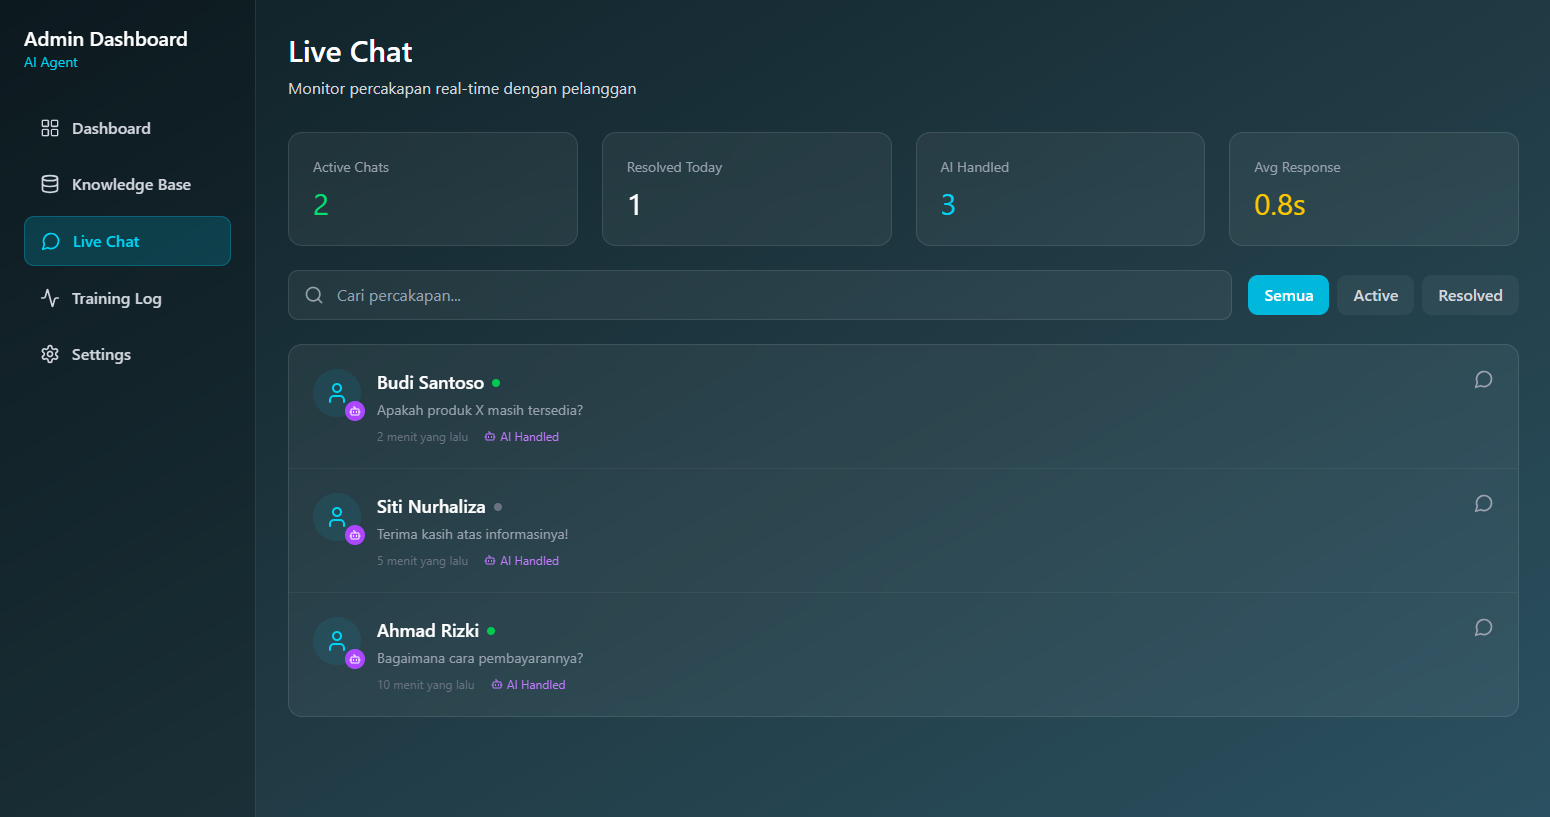Click Ahmad Rizki's avatar icon
The height and width of the screenshot is (817, 1550).
click(337, 641)
